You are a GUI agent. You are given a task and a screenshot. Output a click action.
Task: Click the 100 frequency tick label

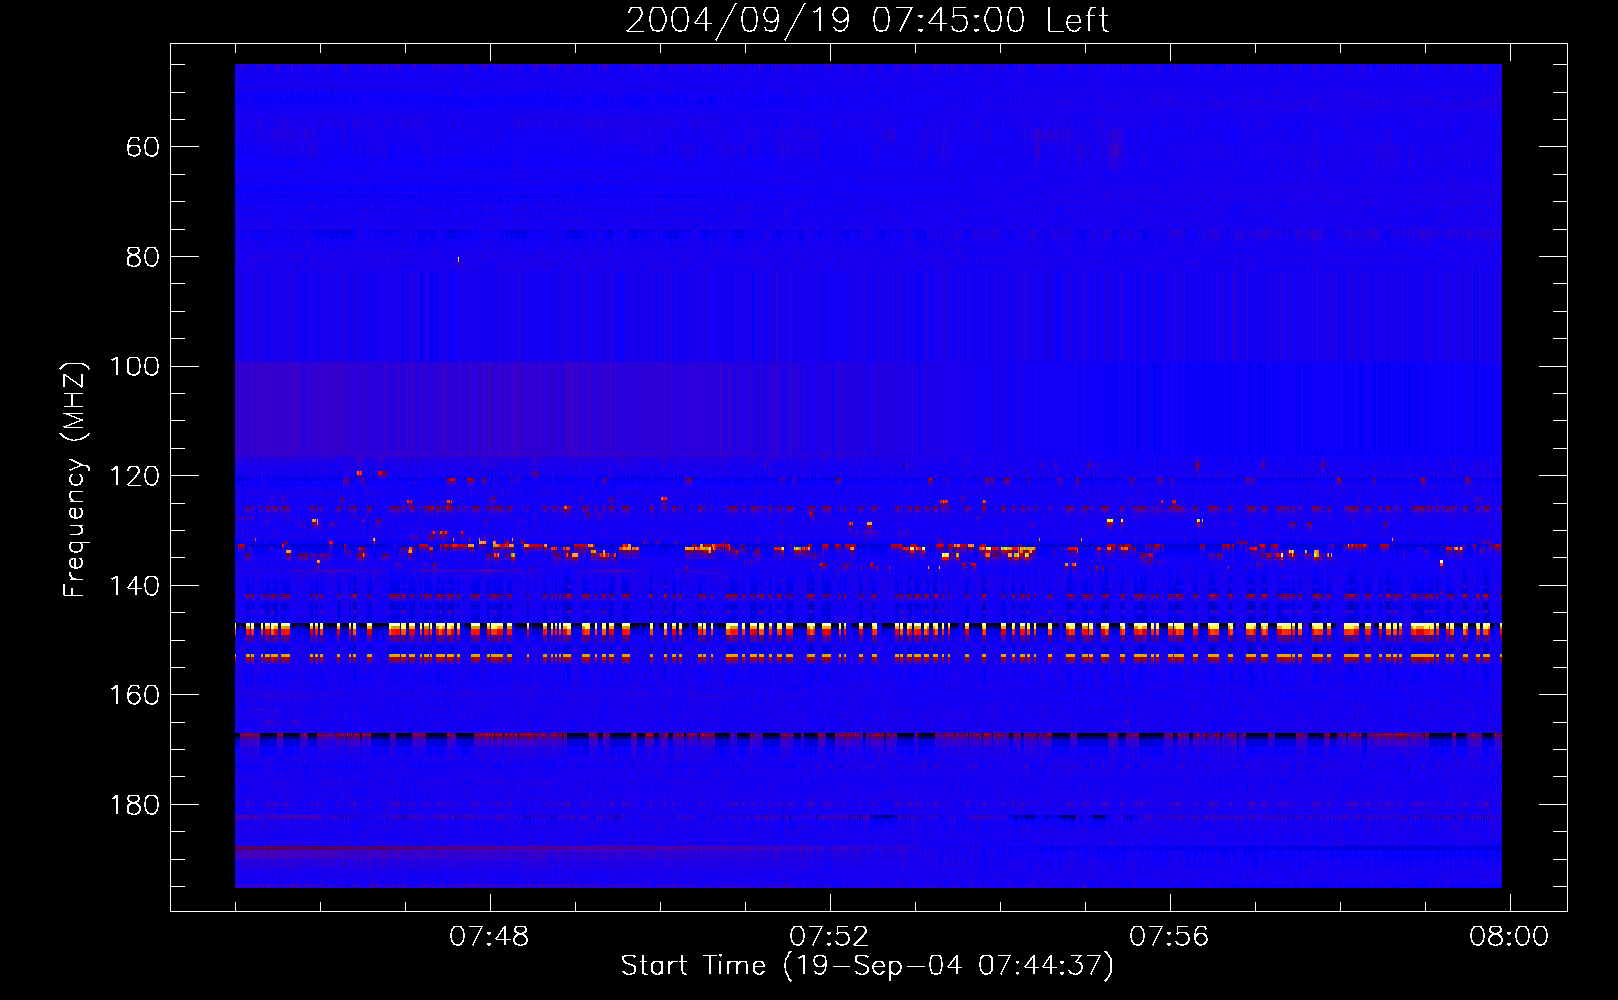134,367
